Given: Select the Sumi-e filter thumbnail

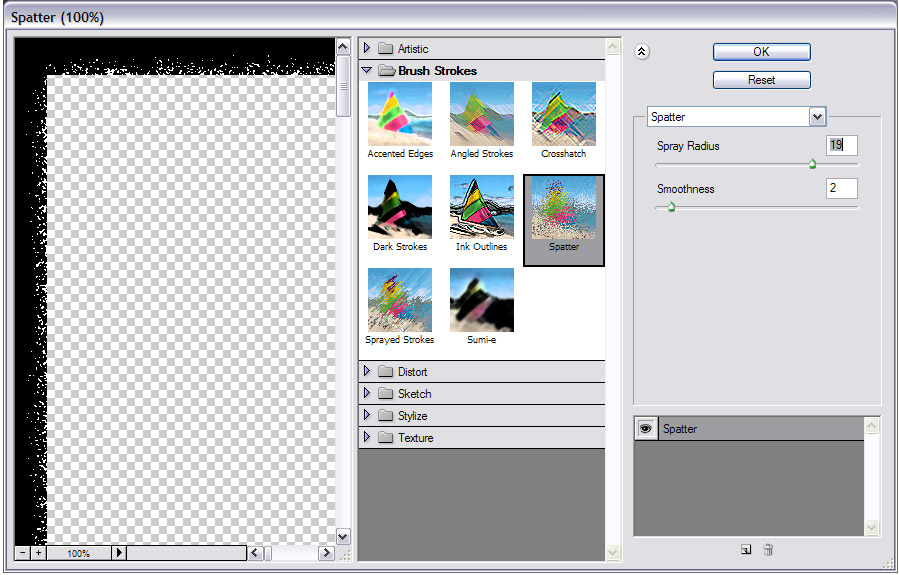Looking at the screenshot, I should click(x=482, y=300).
